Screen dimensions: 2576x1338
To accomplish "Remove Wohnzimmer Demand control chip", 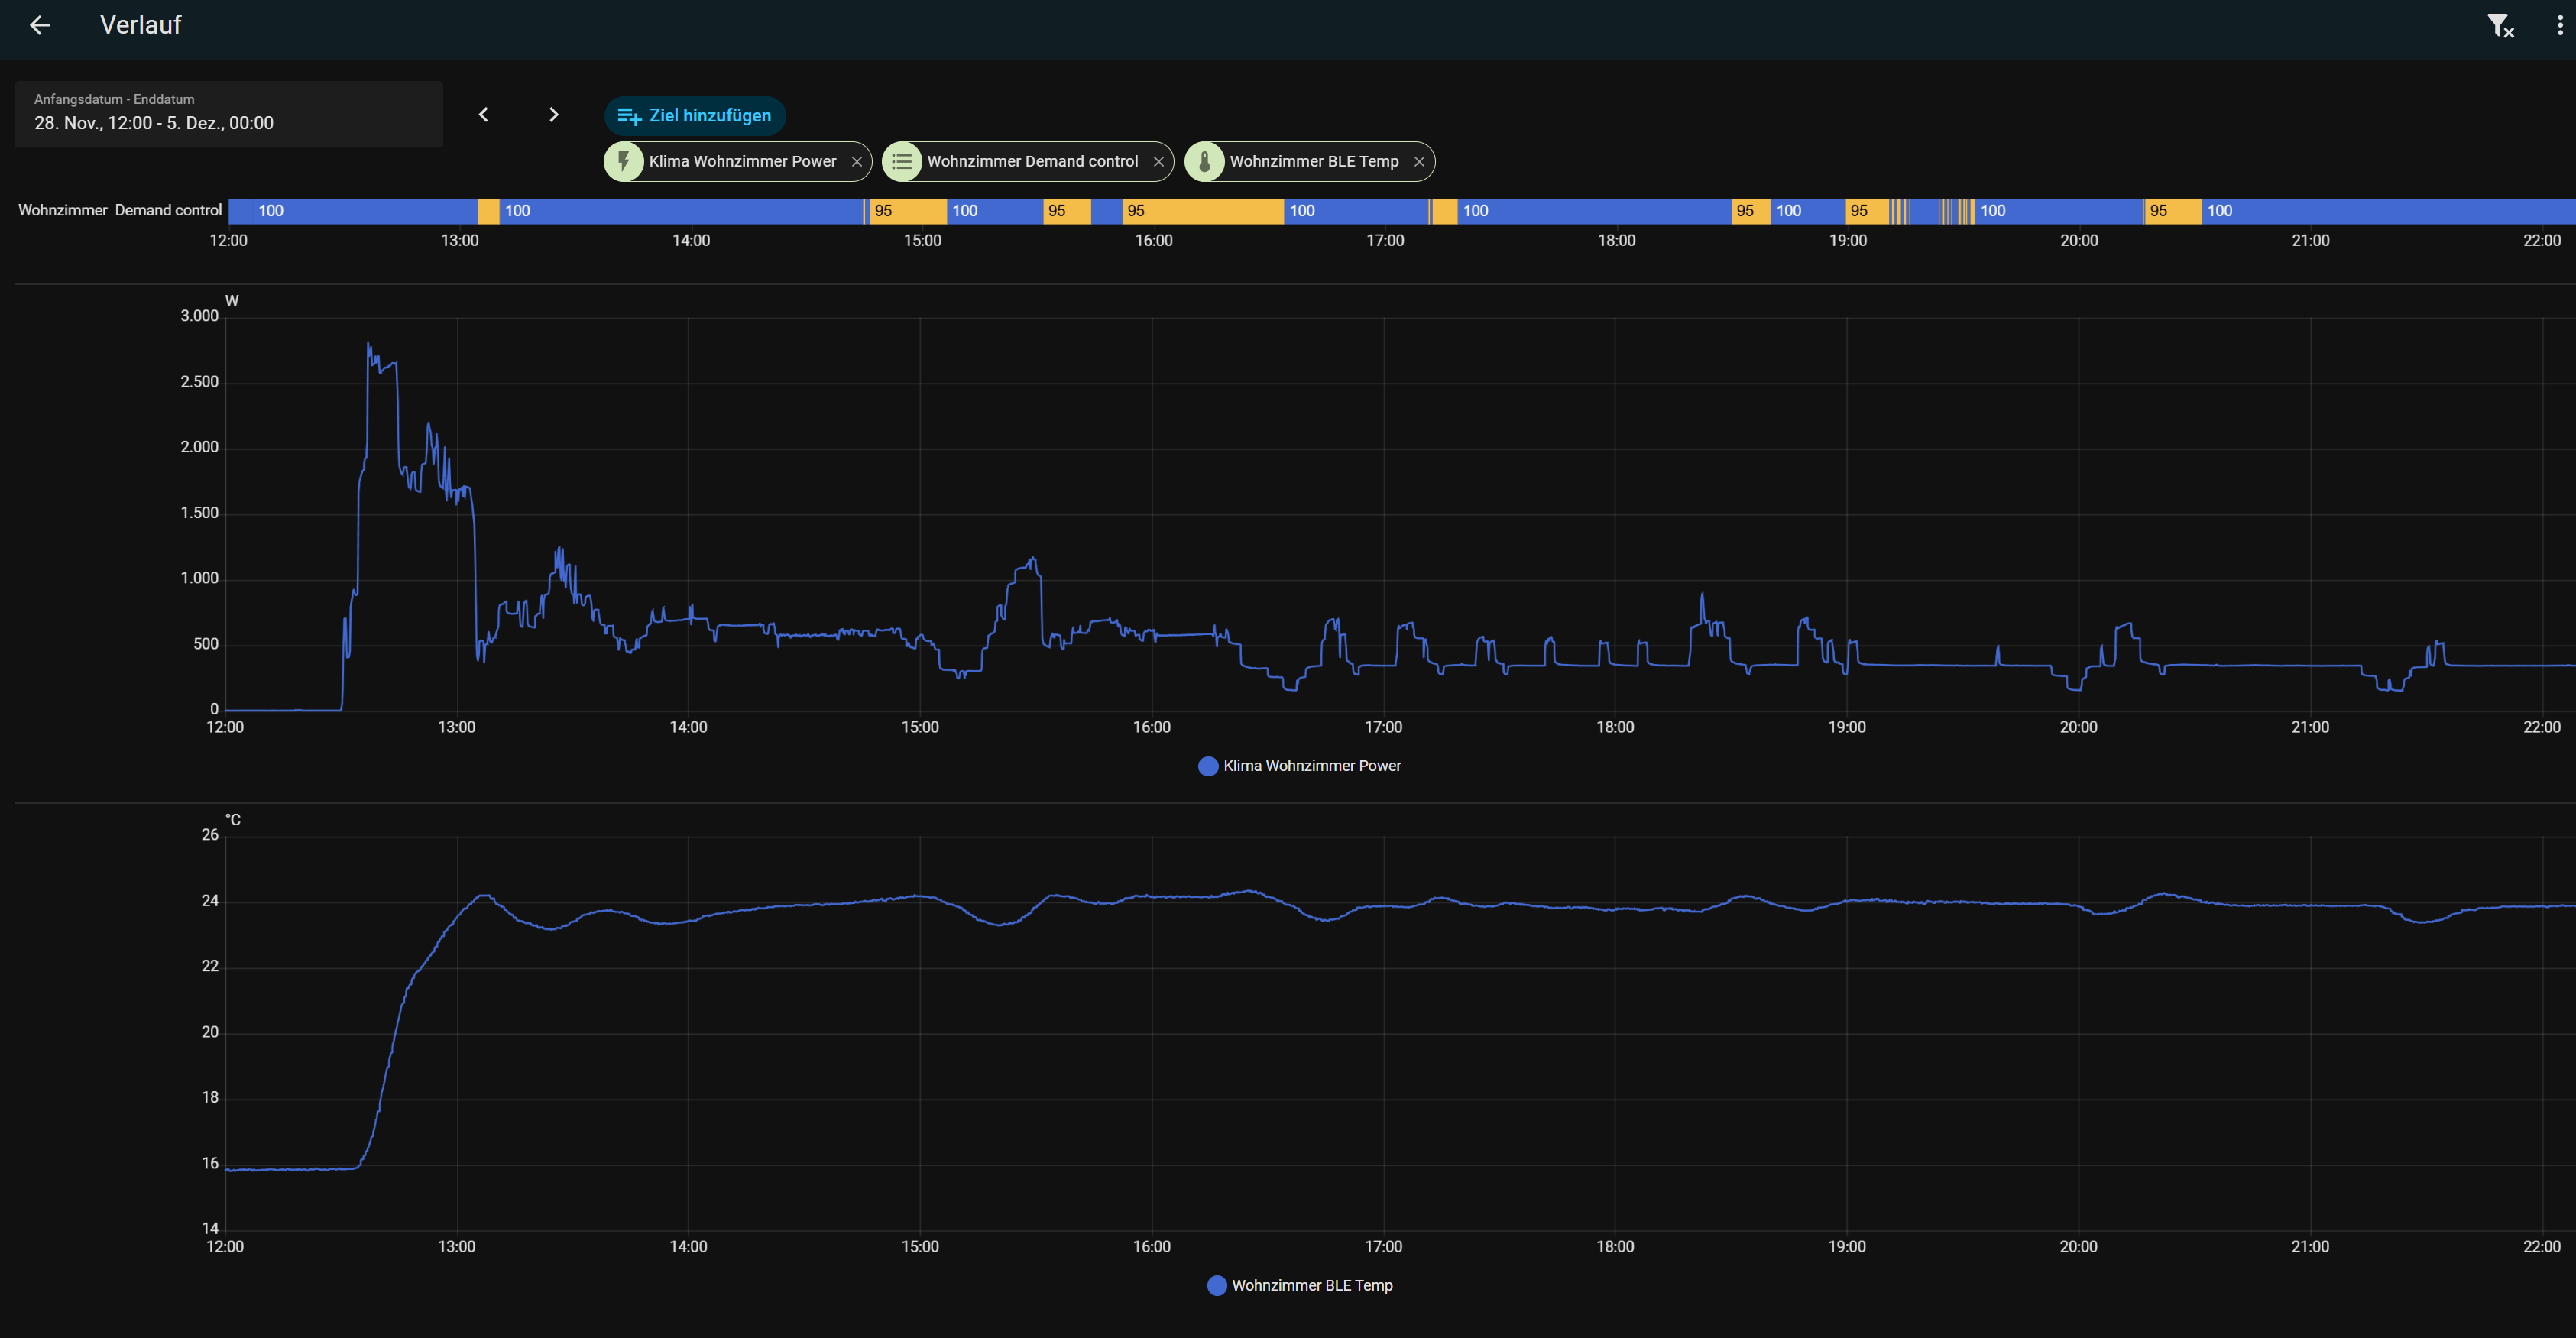I will click(x=1158, y=162).
